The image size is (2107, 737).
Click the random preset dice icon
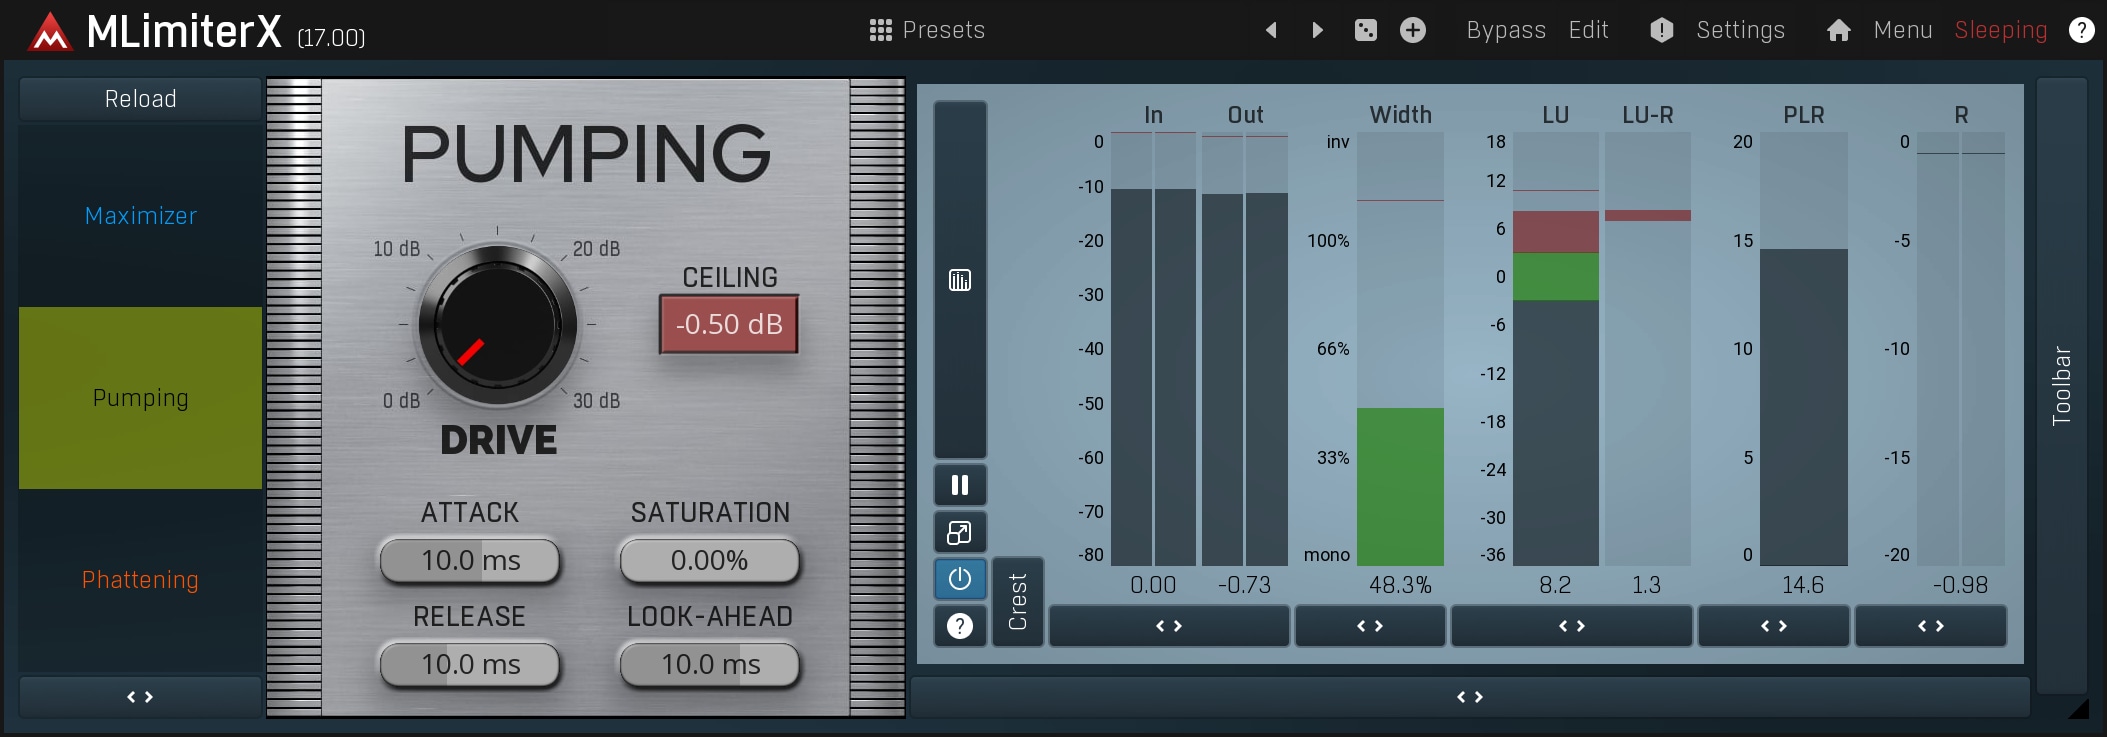(x=1365, y=30)
